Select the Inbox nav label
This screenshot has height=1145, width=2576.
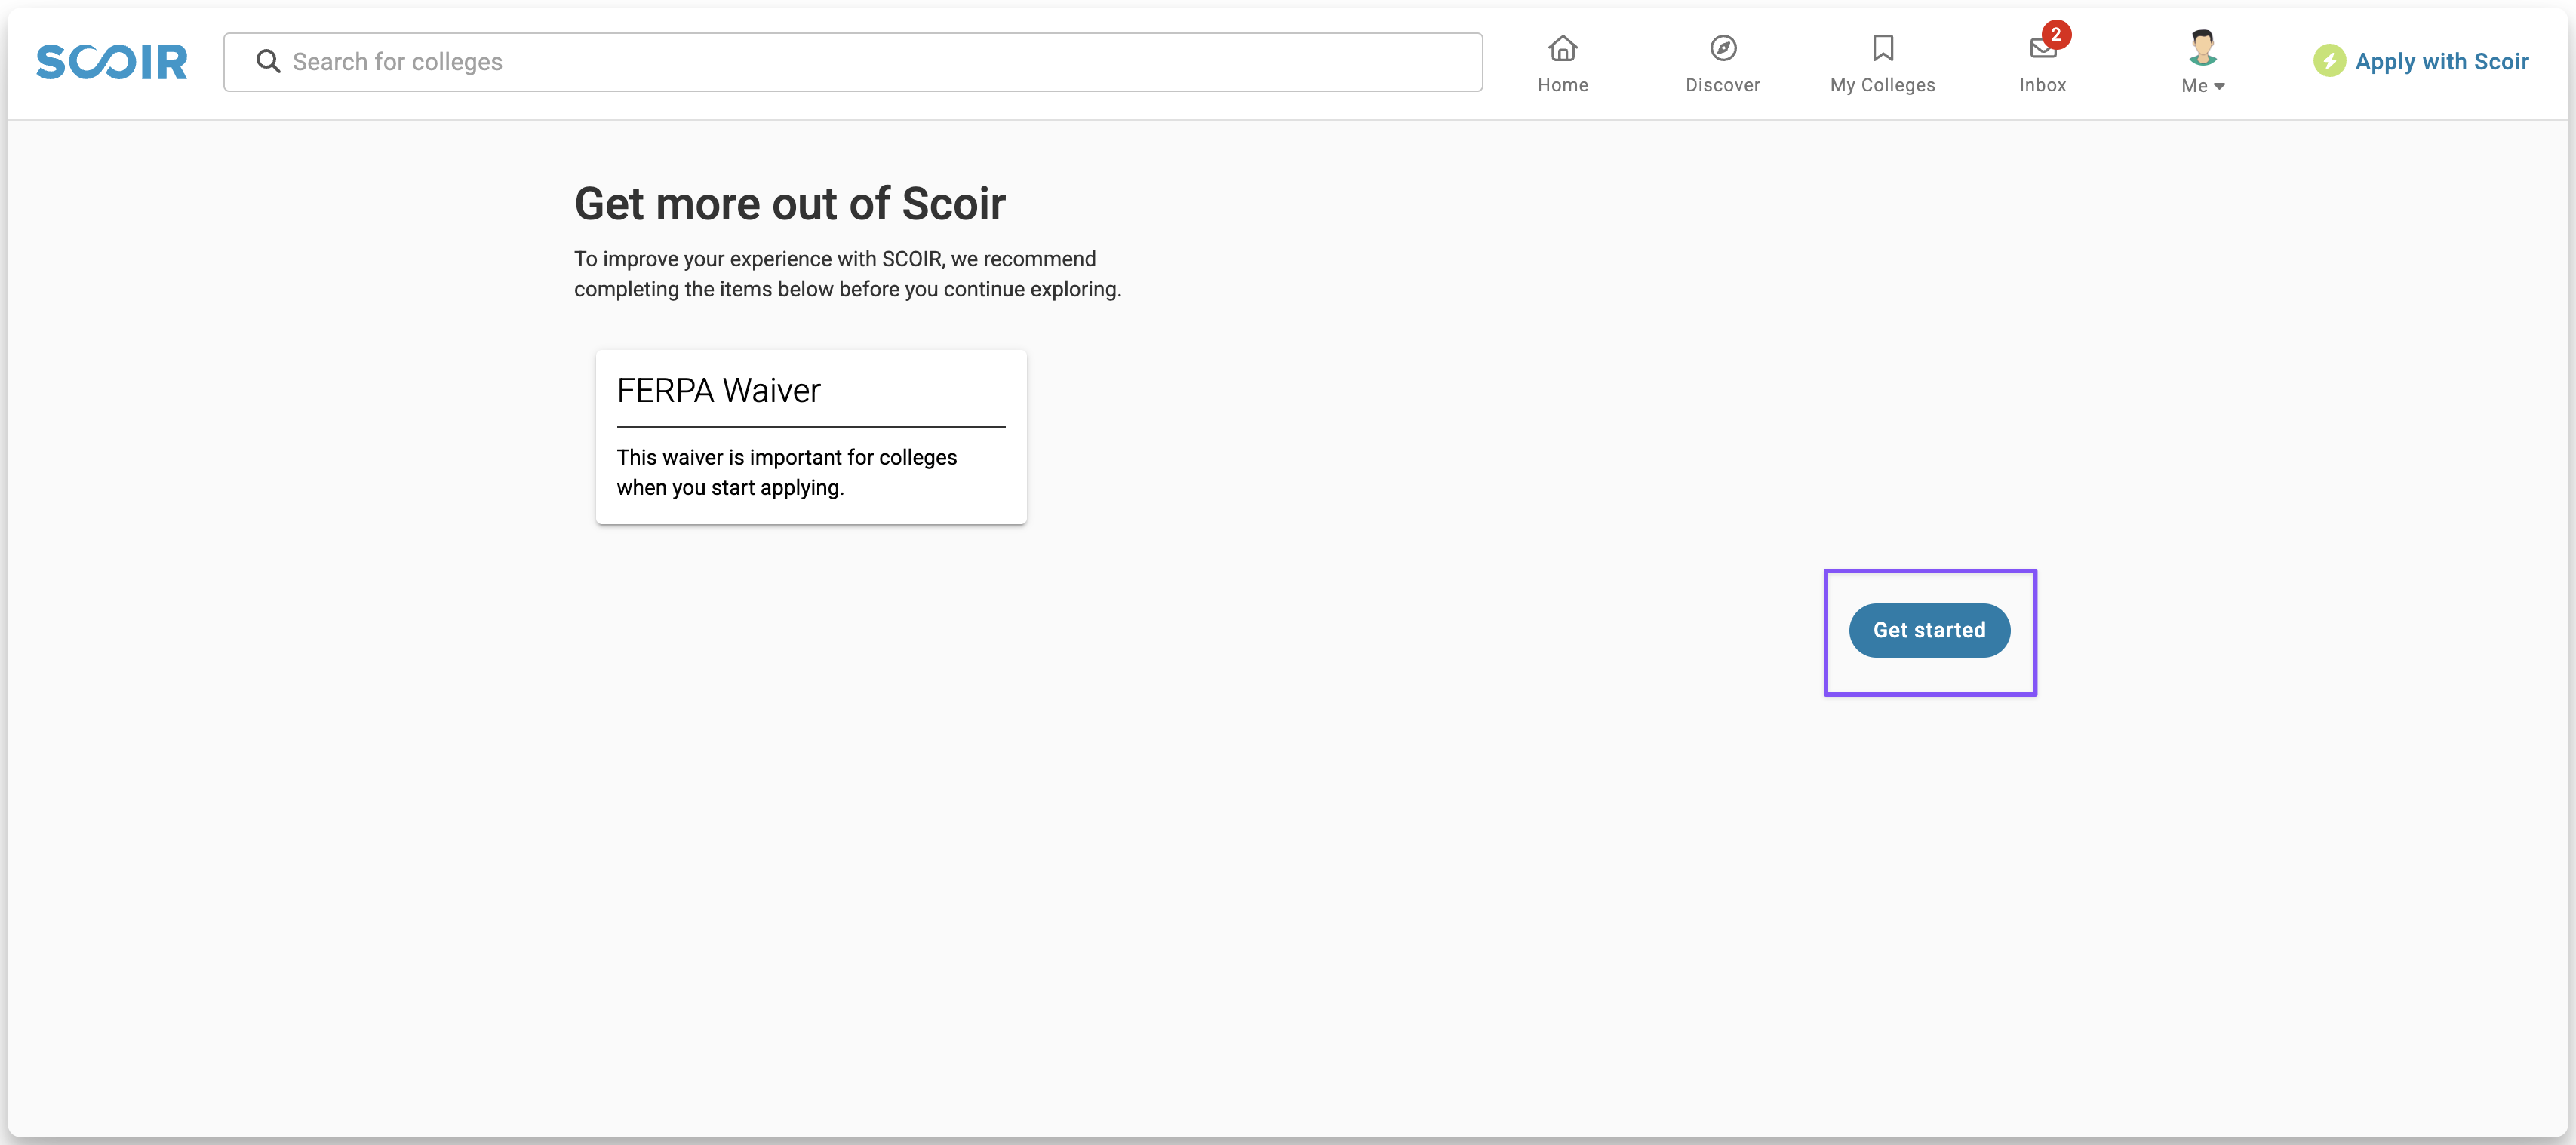pos(2042,86)
